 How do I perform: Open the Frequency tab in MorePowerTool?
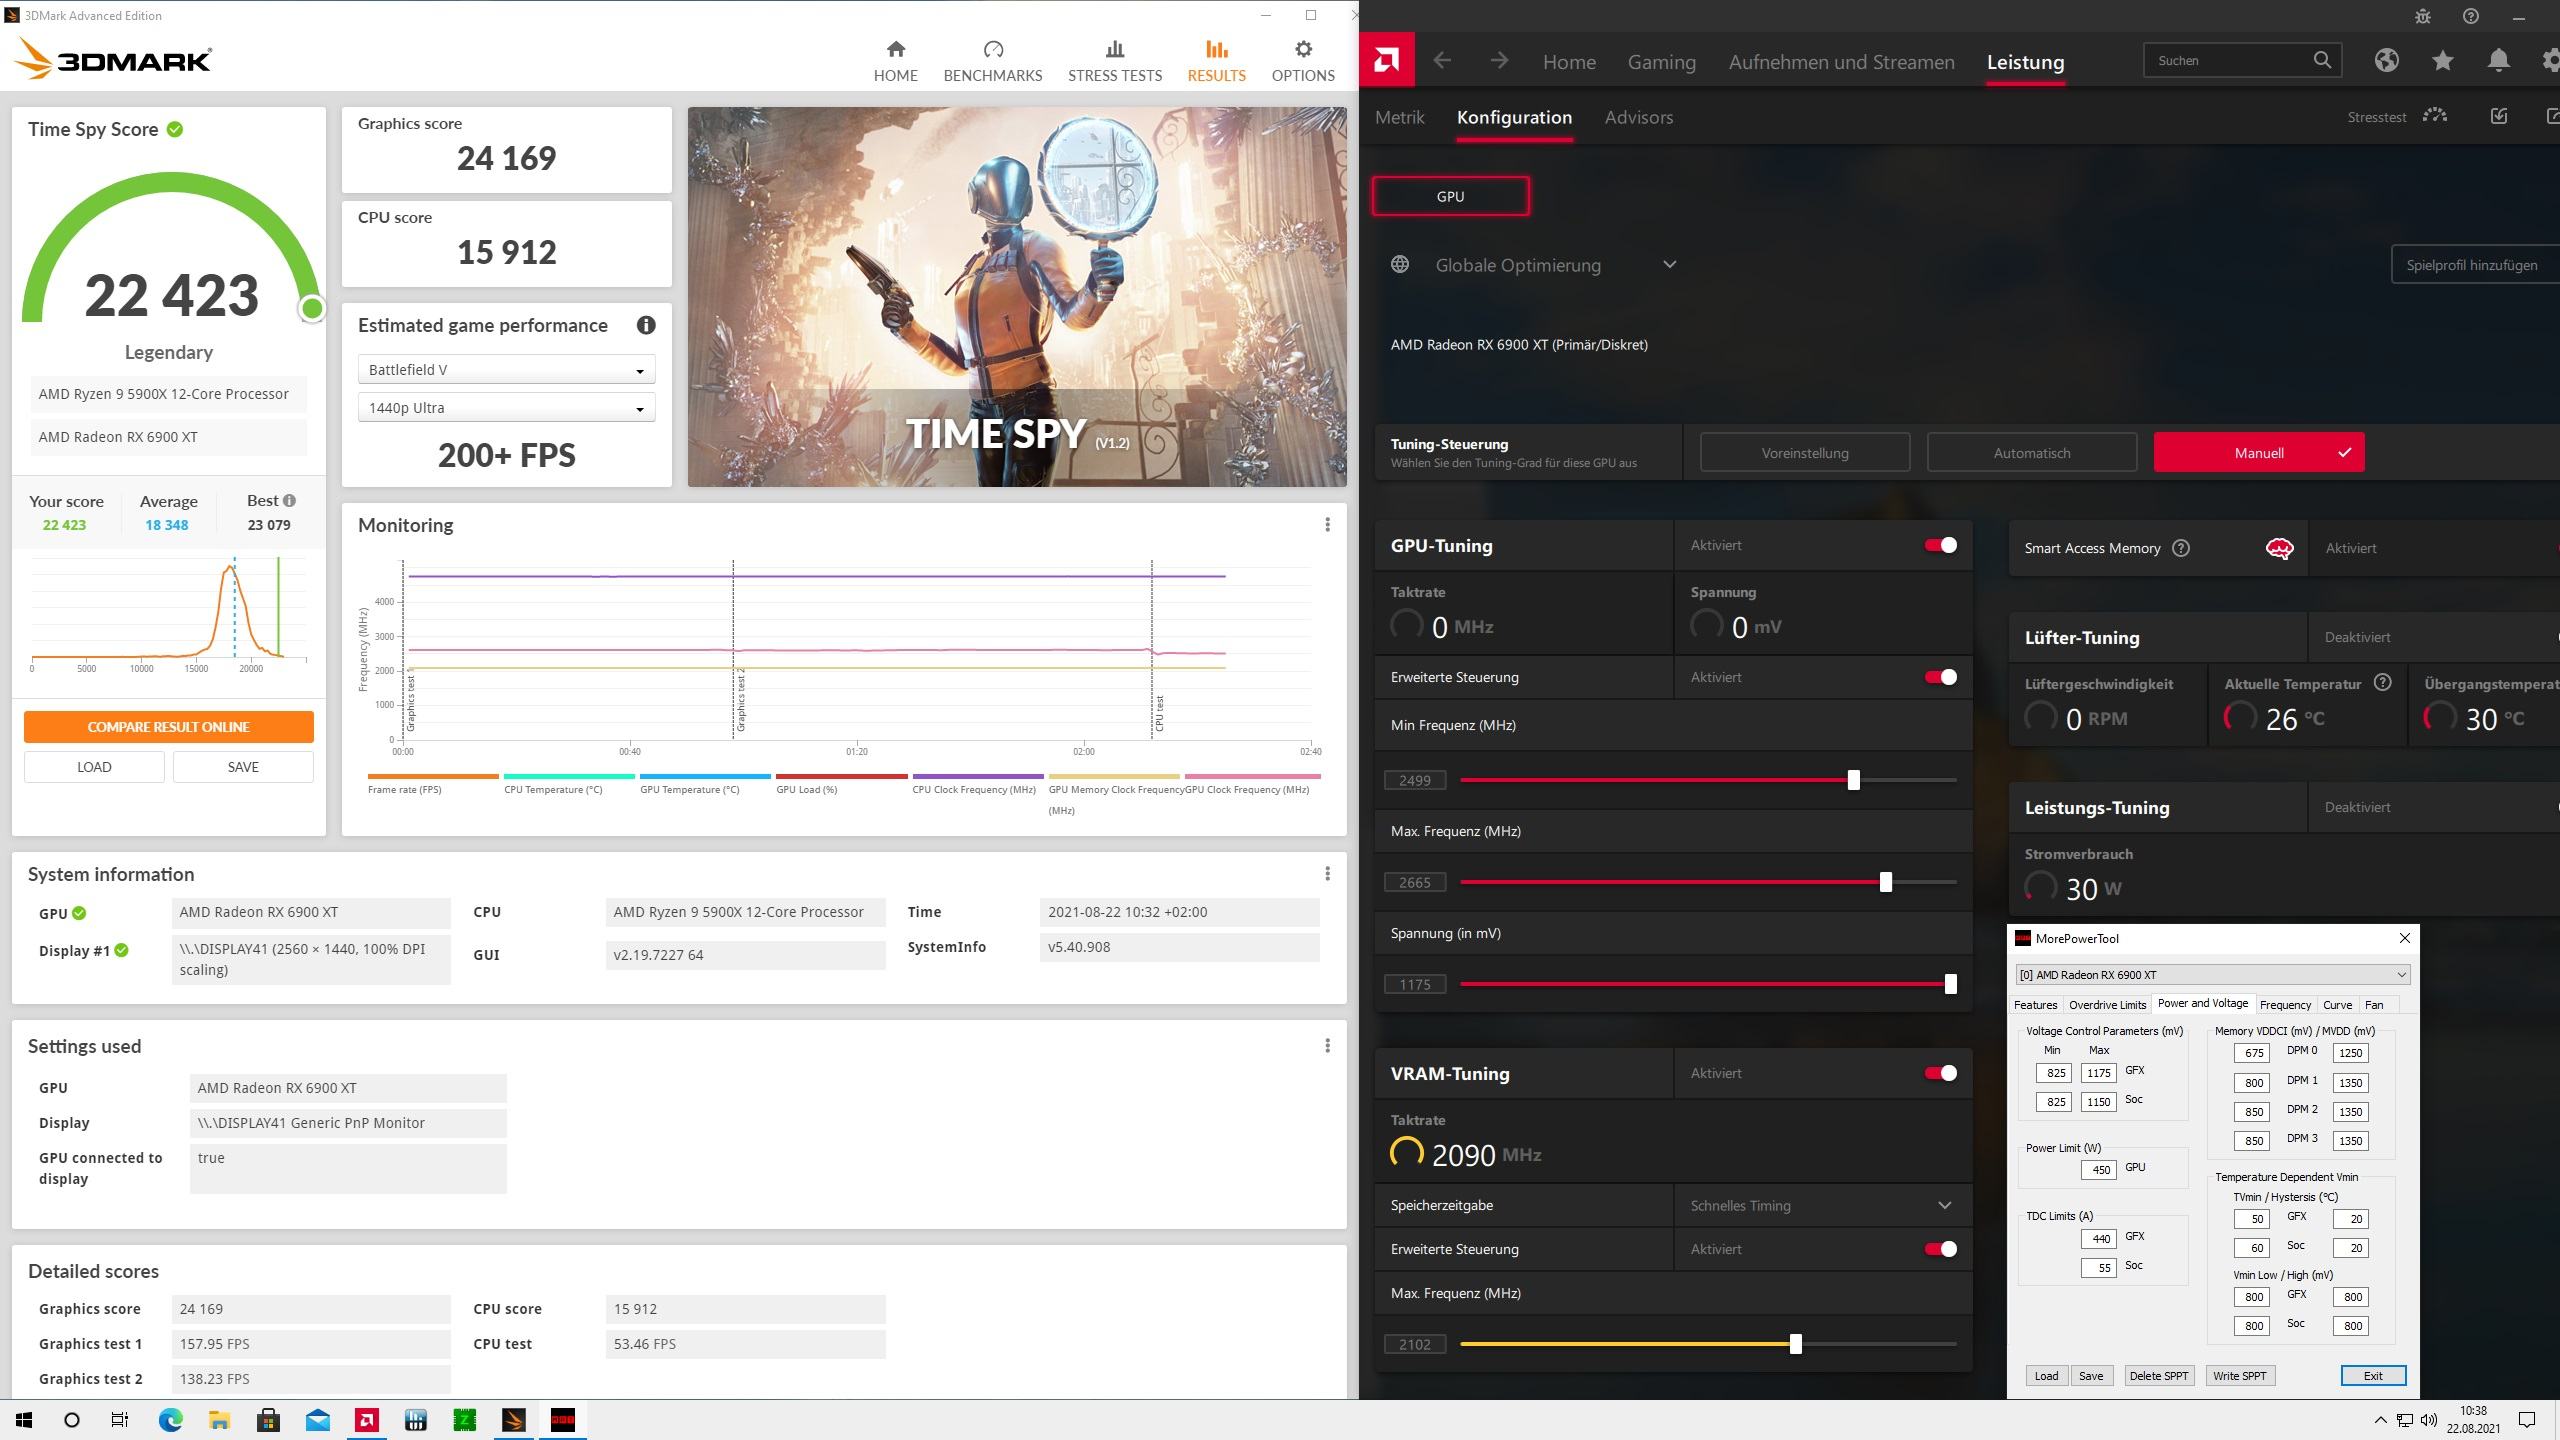2284,1004
